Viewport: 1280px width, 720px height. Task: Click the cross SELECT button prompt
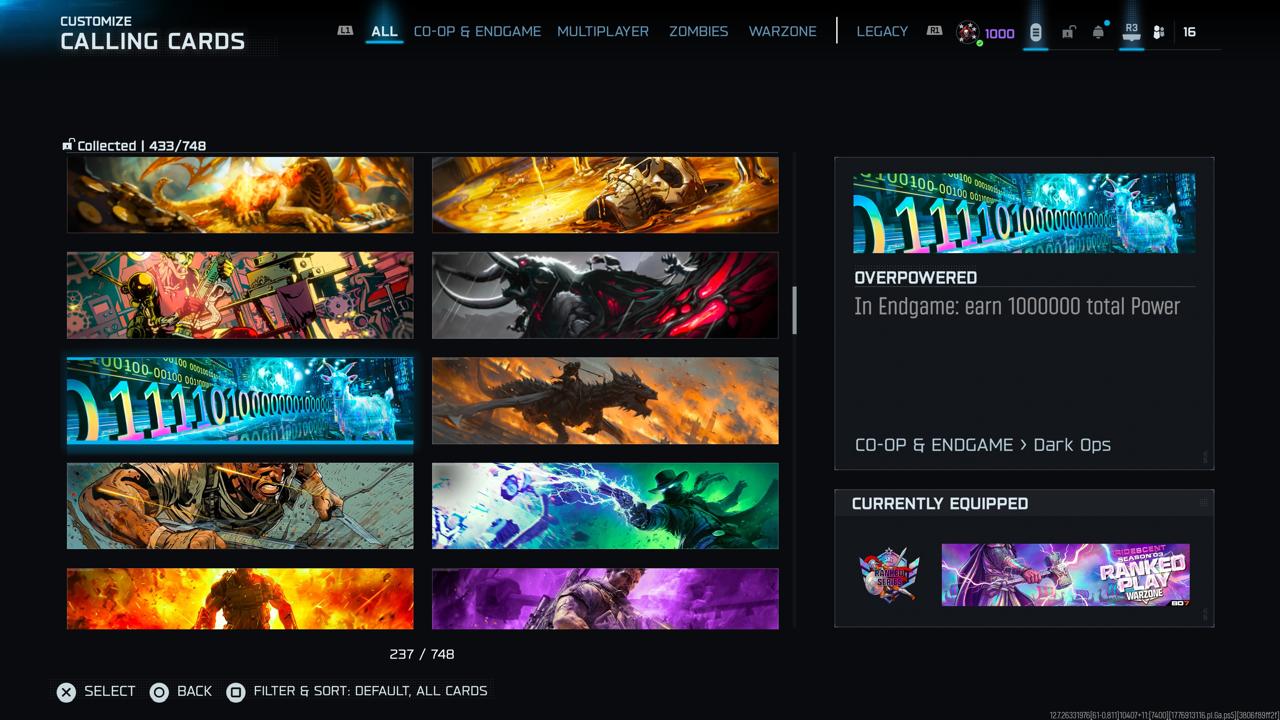(96, 691)
